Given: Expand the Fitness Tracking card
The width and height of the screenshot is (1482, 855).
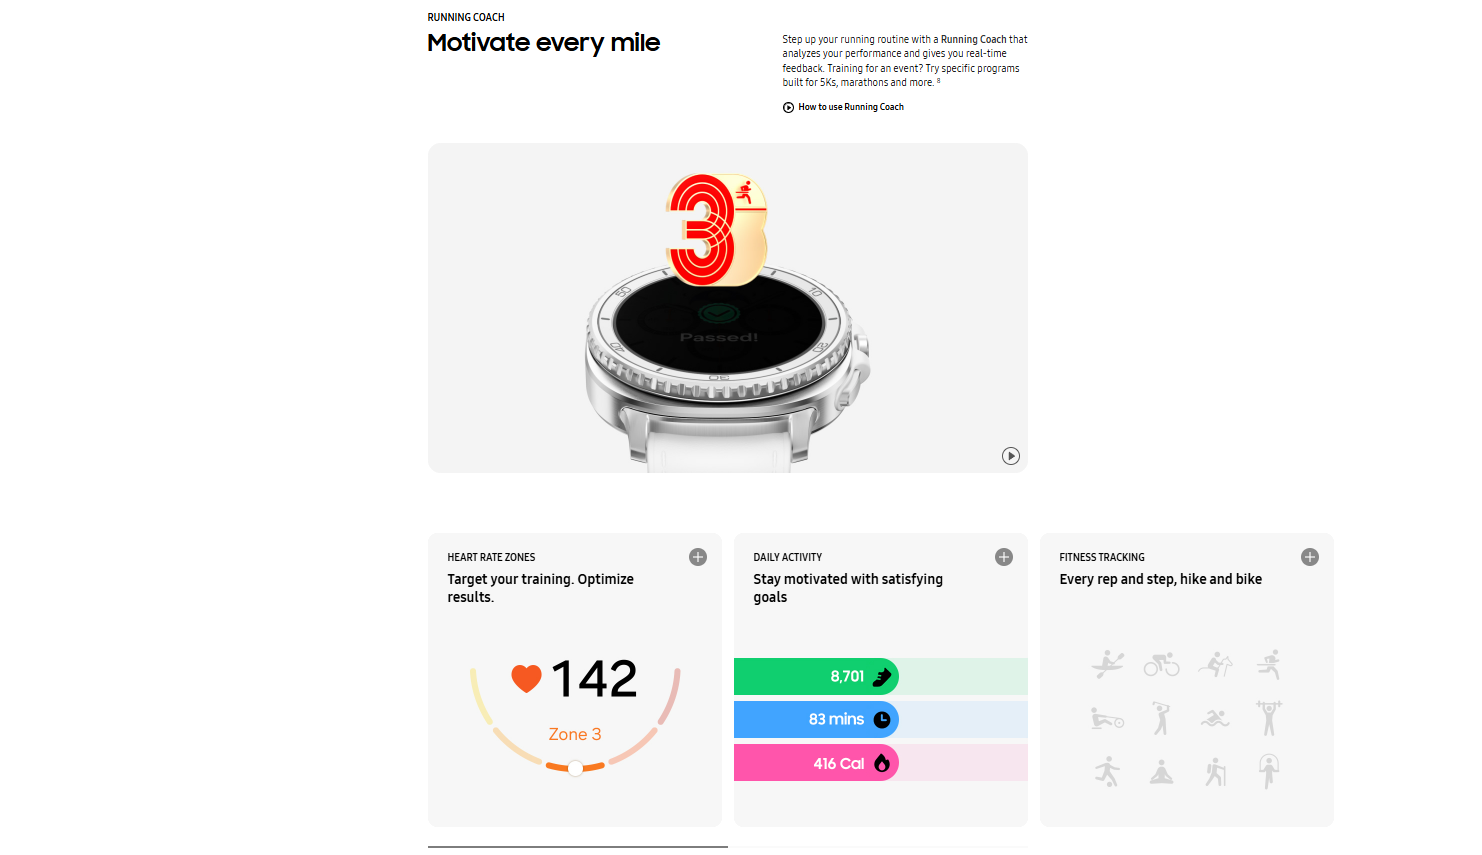Looking at the screenshot, I should [1310, 557].
